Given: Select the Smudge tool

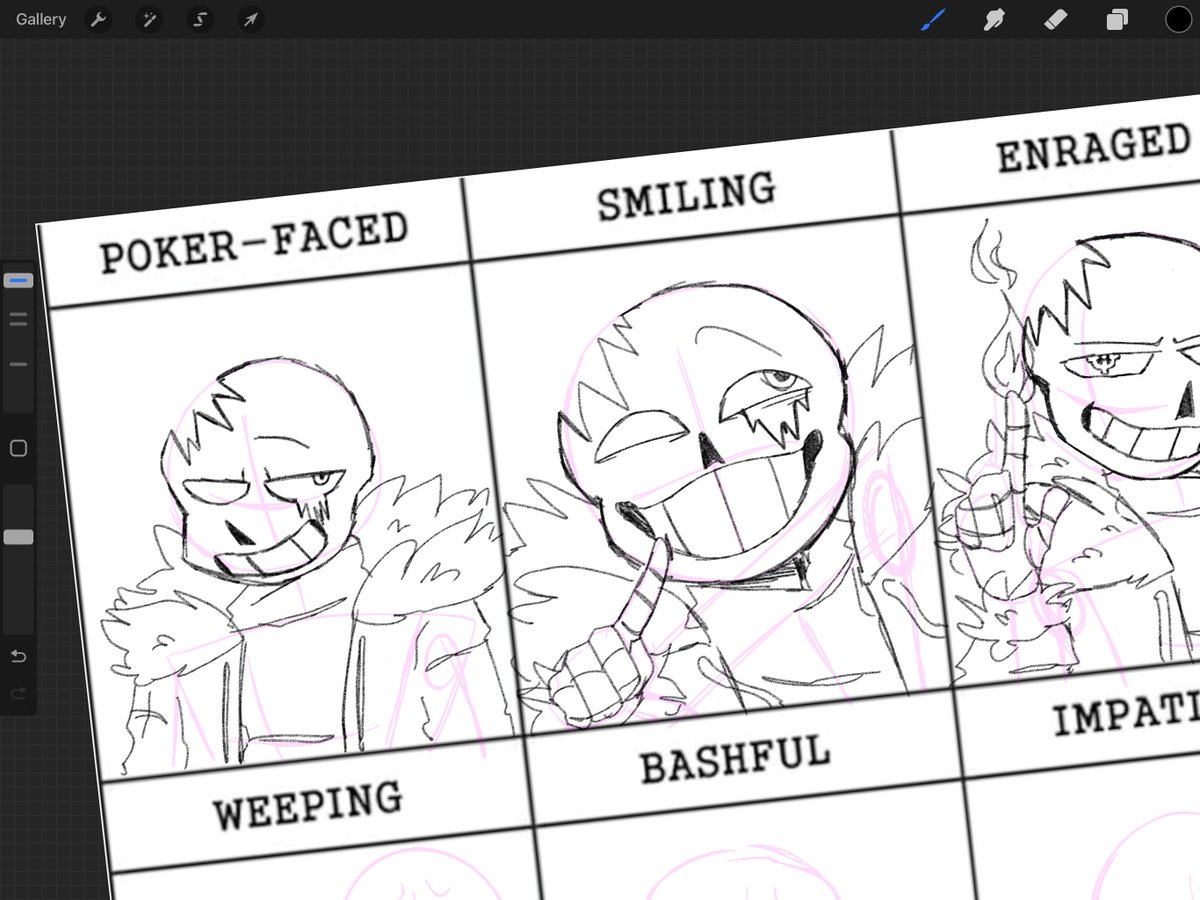Looking at the screenshot, I should coord(994,19).
